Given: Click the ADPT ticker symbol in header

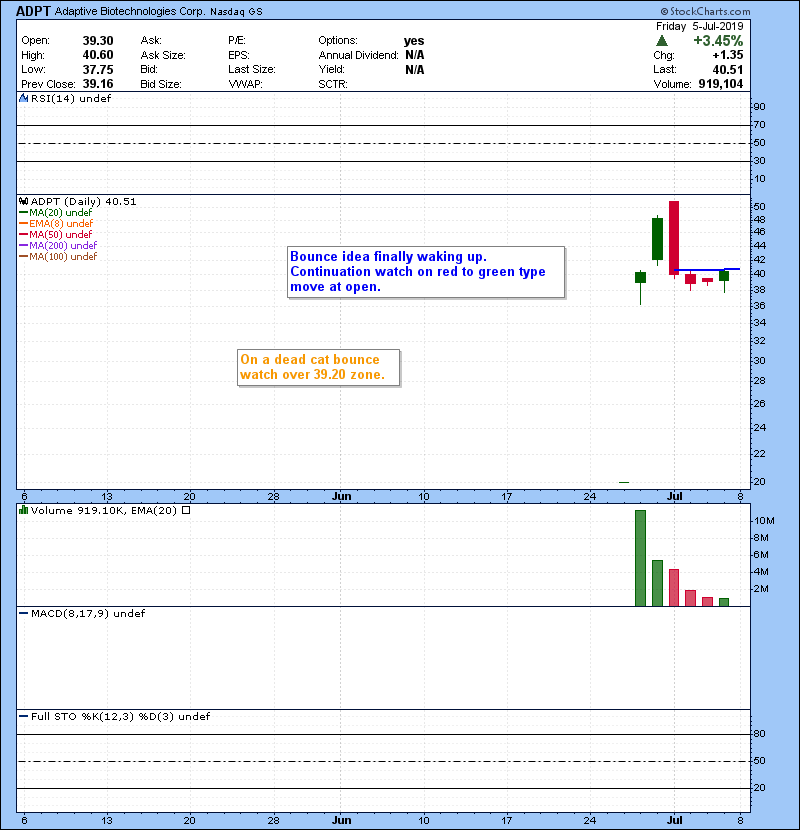Looking at the screenshot, I should (33, 11).
